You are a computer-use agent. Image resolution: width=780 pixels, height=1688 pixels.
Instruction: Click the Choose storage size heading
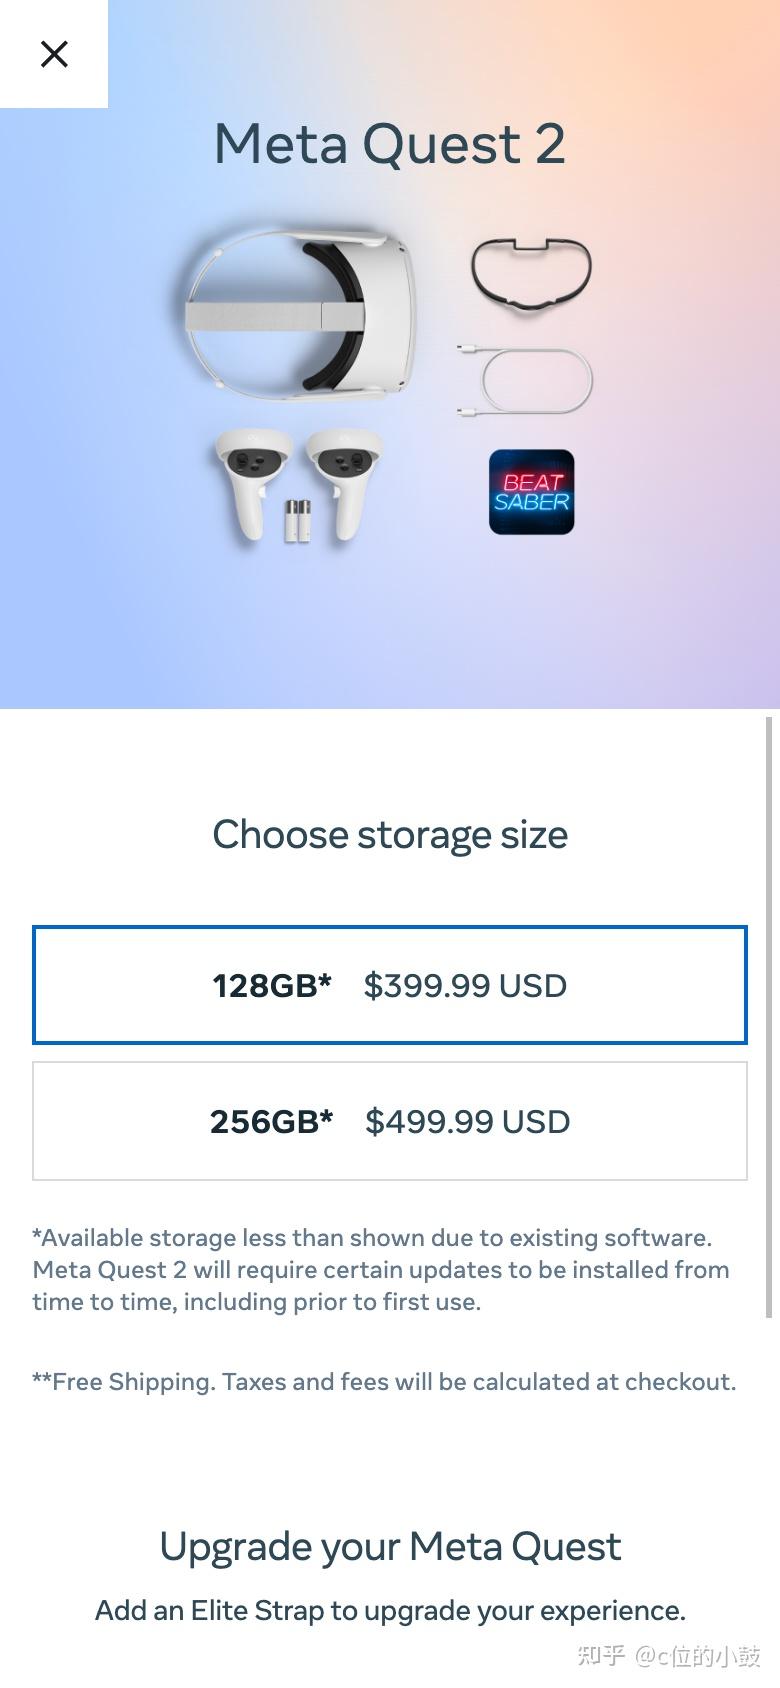(390, 835)
